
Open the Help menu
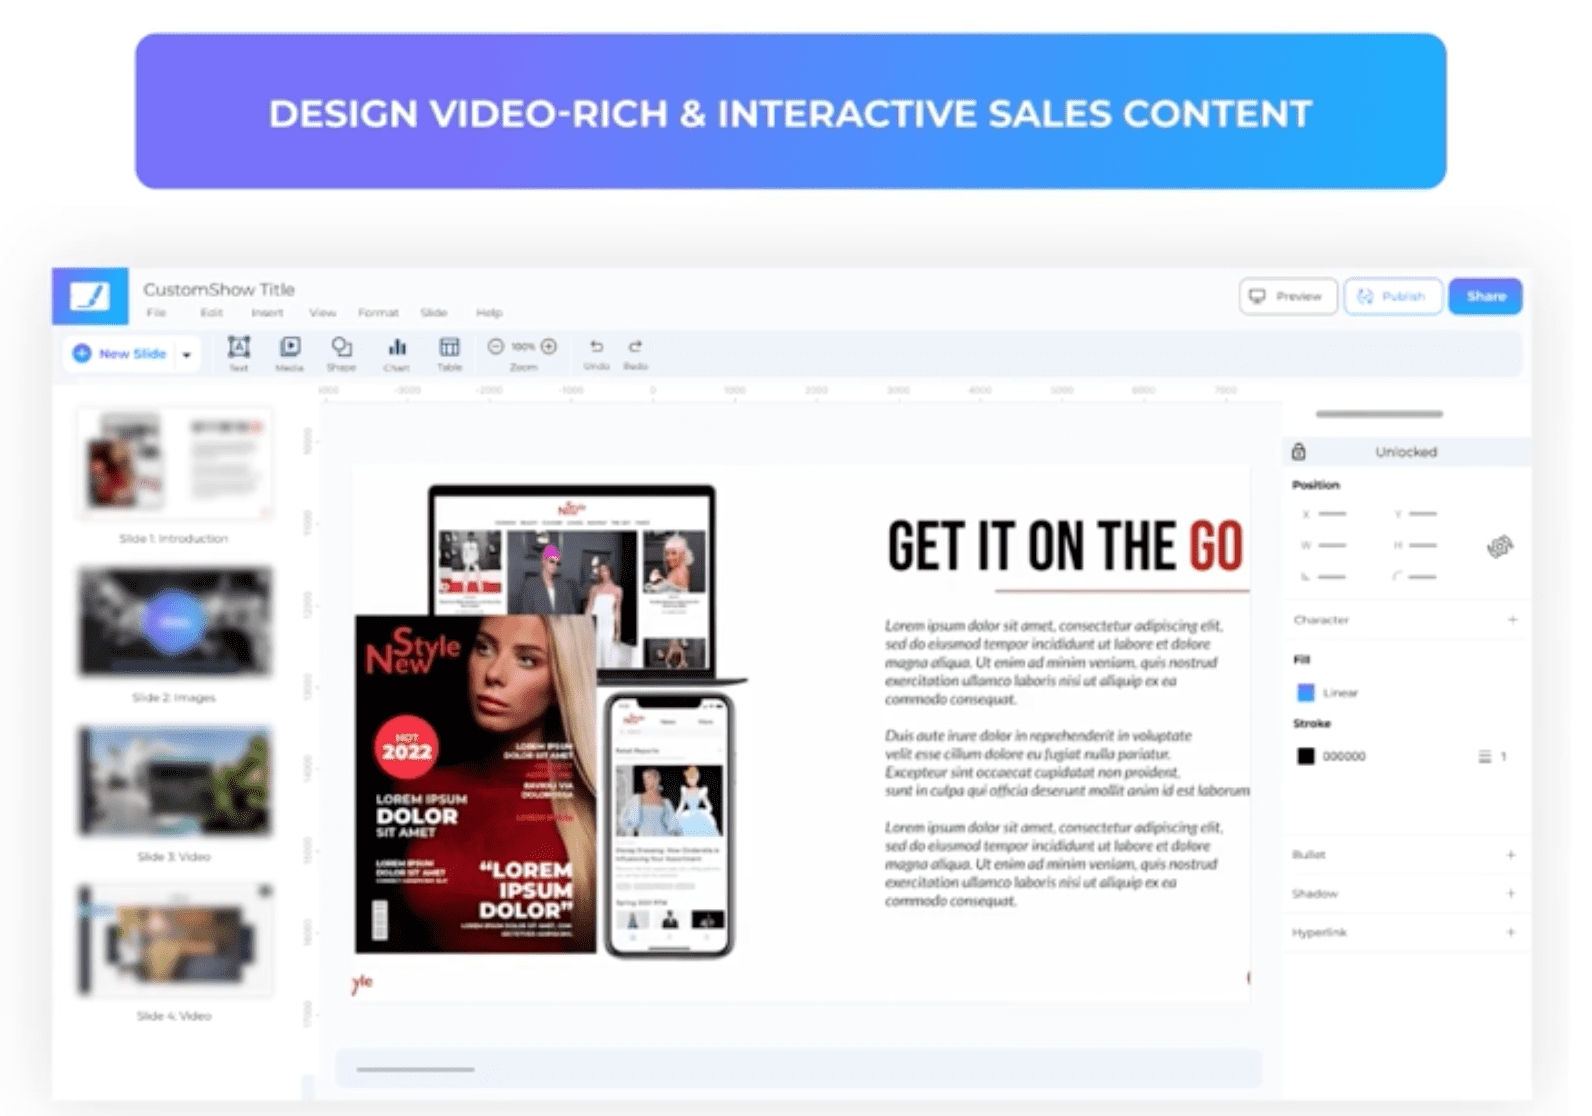[x=489, y=313]
